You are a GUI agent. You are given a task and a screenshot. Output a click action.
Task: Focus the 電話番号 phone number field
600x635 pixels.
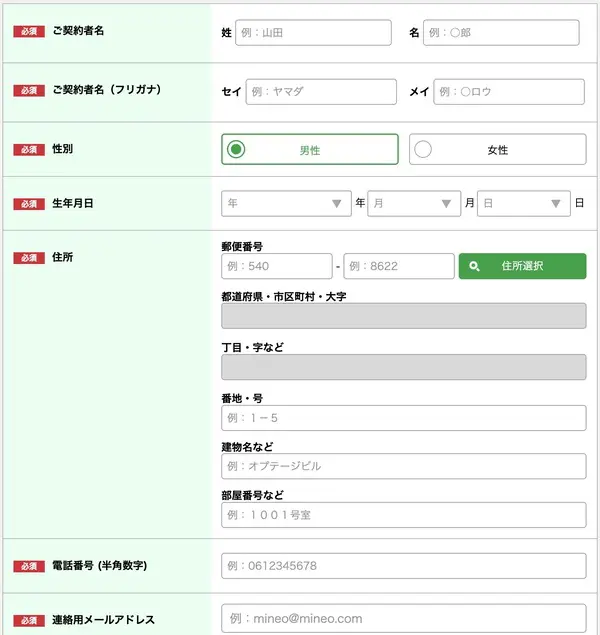pos(403,566)
